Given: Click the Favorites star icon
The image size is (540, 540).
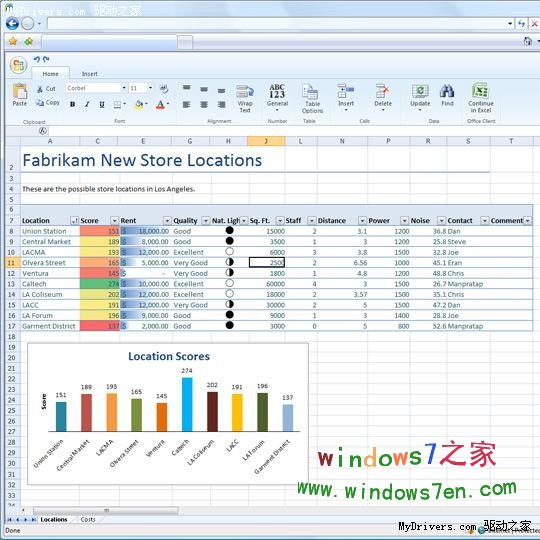Looking at the screenshot, I should point(13,42).
